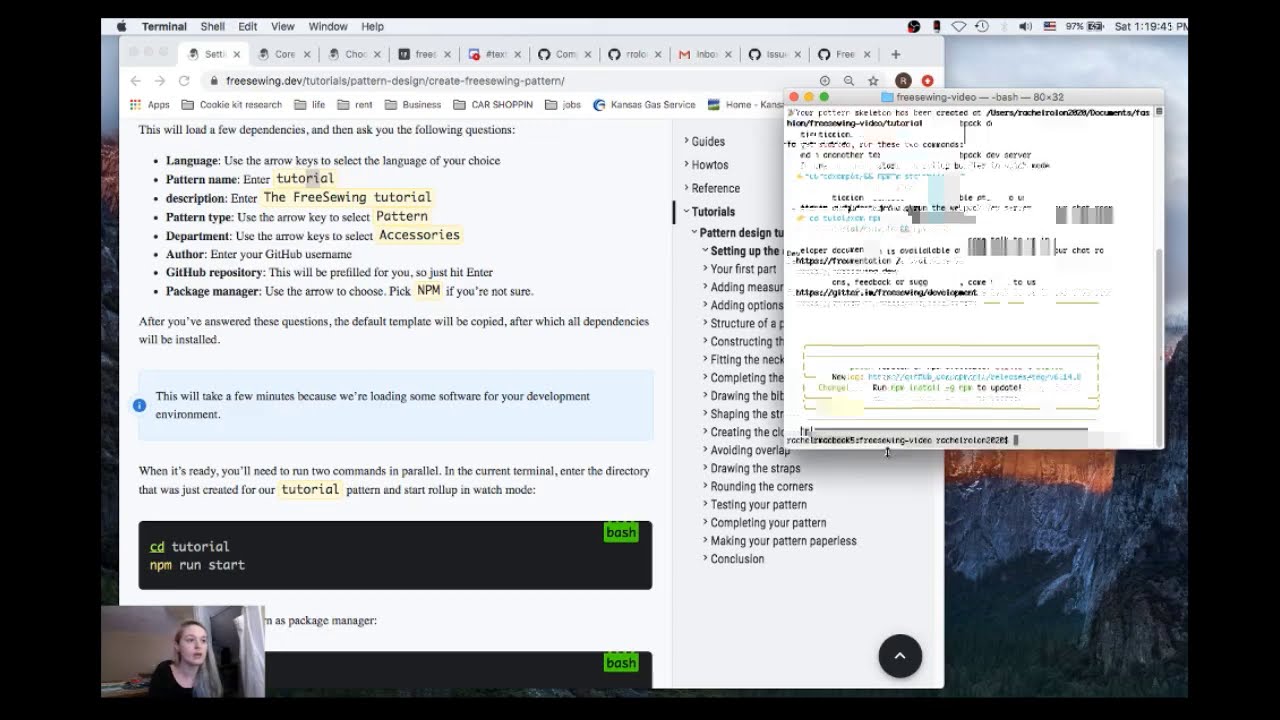The image size is (1280, 720).
Task: Open the Apple menu
Action: pyautogui.click(x=122, y=26)
